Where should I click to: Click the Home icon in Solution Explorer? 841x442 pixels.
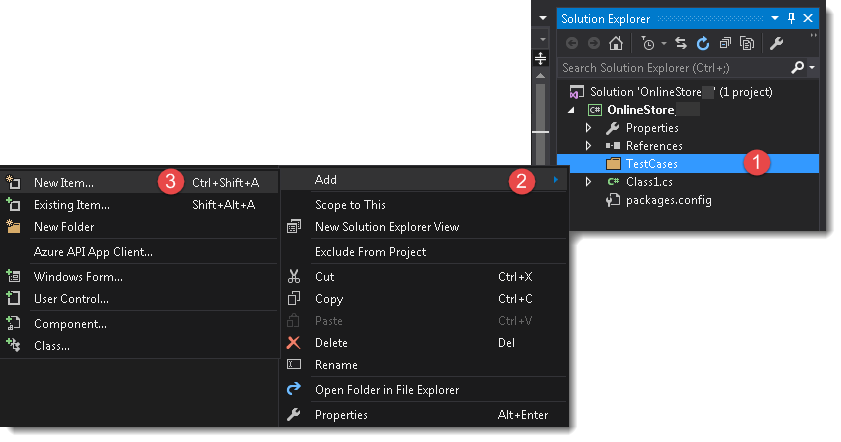coord(616,43)
